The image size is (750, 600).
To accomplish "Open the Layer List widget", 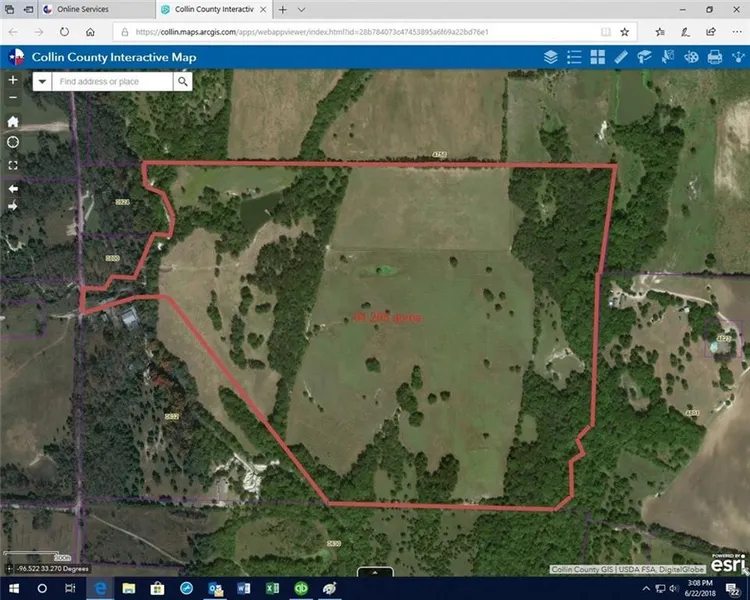I will pyautogui.click(x=550, y=57).
